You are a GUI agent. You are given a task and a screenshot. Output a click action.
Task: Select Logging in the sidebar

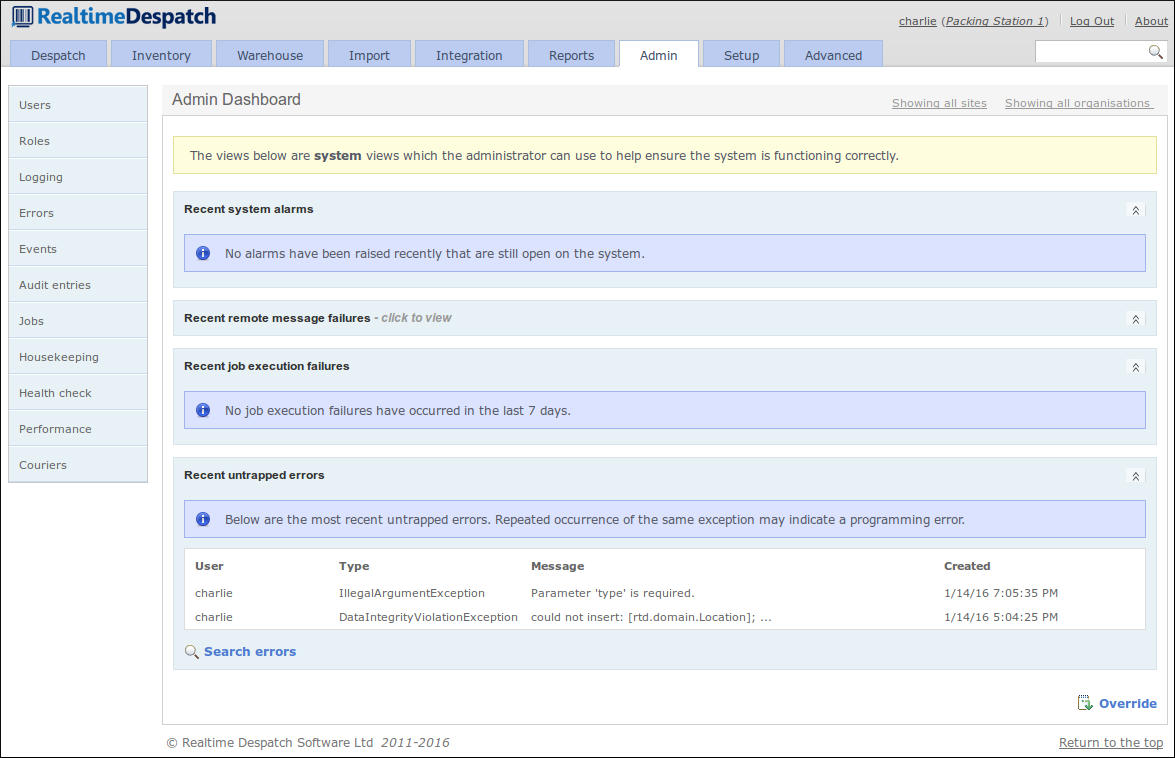tap(78, 177)
